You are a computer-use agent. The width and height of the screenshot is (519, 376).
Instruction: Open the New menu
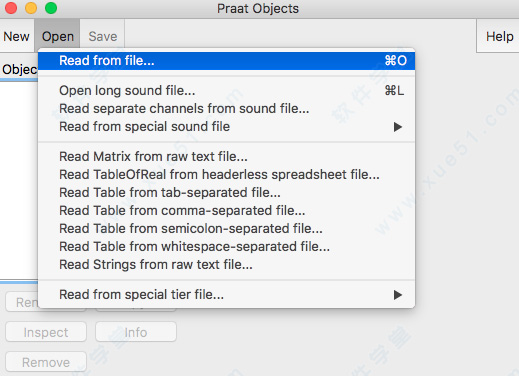click(17, 36)
